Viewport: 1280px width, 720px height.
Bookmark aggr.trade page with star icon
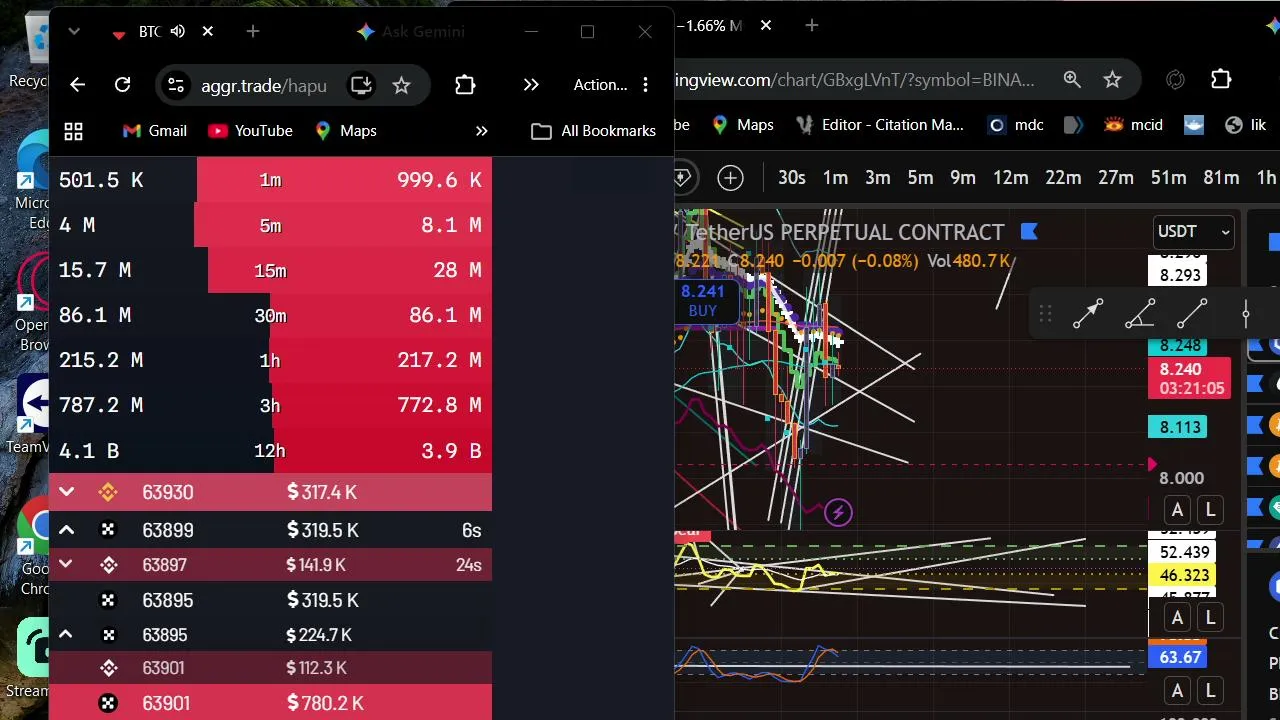[x=401, y=85]
